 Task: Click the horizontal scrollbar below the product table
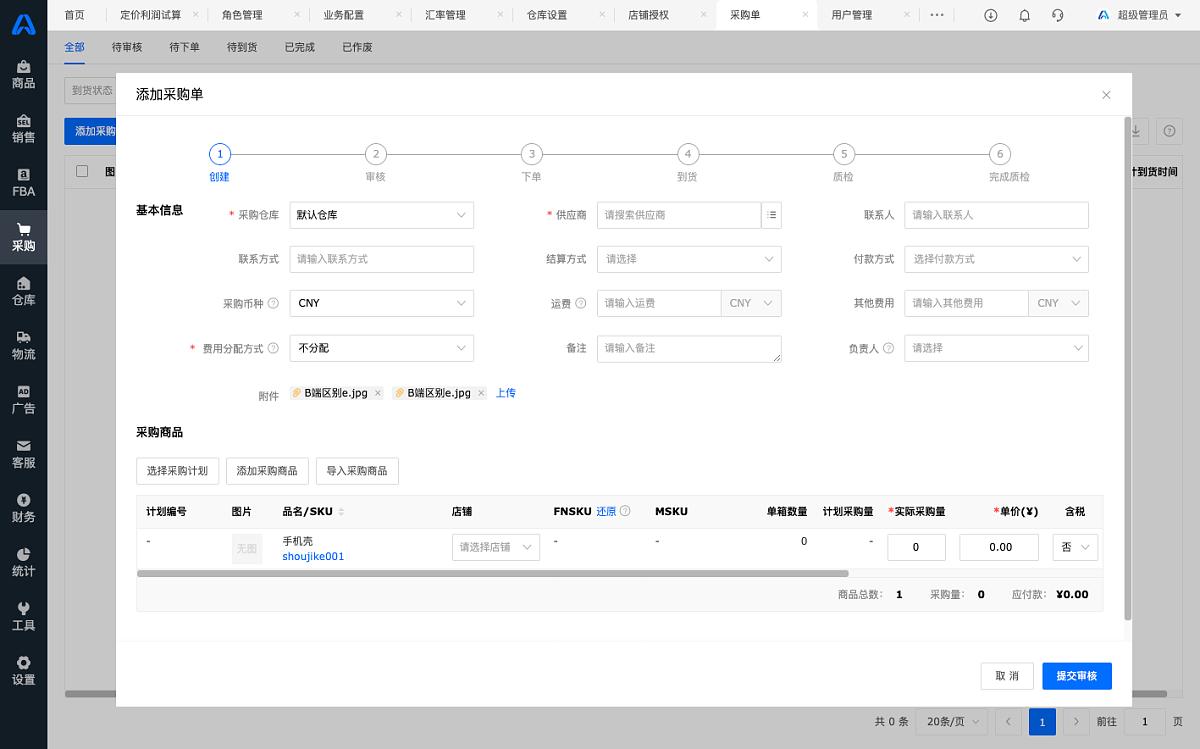pos(490,573)
